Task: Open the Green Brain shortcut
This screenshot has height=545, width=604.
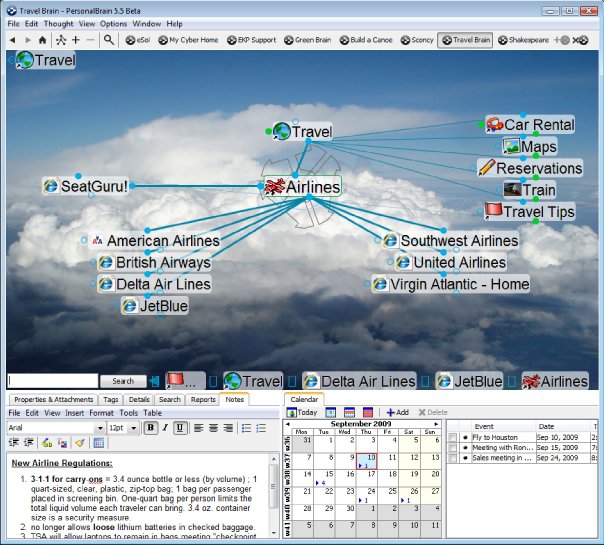Action: pos(307,40)
